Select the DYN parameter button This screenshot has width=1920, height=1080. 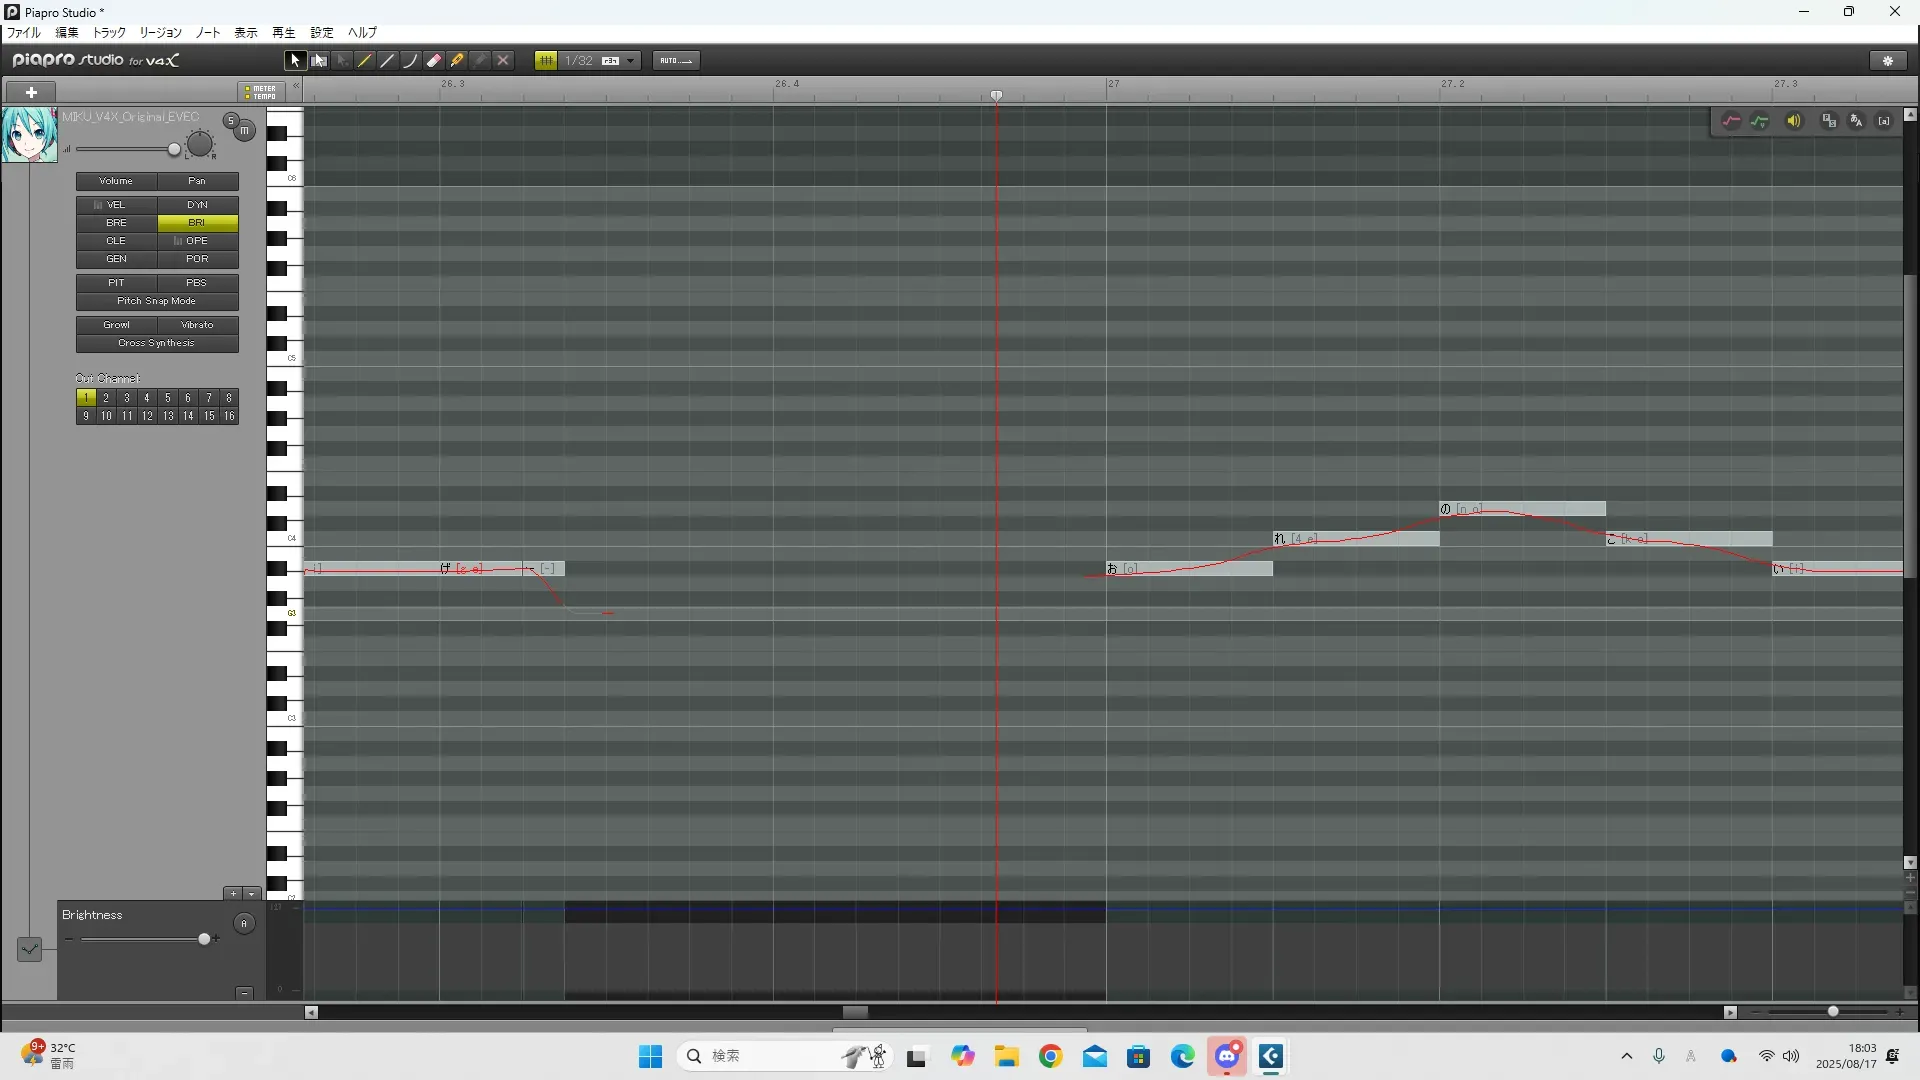(198, 205)
